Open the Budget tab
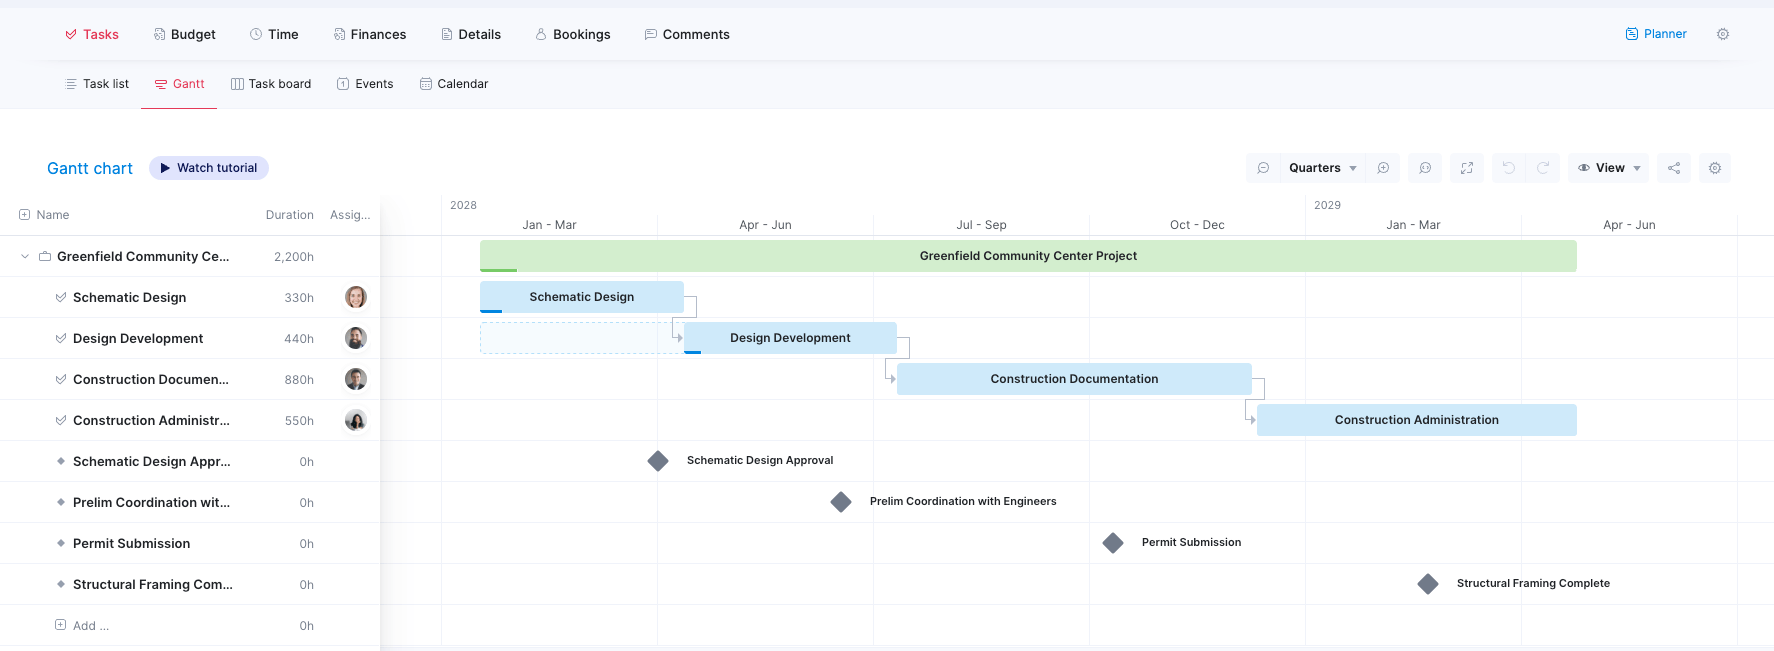The image size is (1774, 651). [184, 34]
